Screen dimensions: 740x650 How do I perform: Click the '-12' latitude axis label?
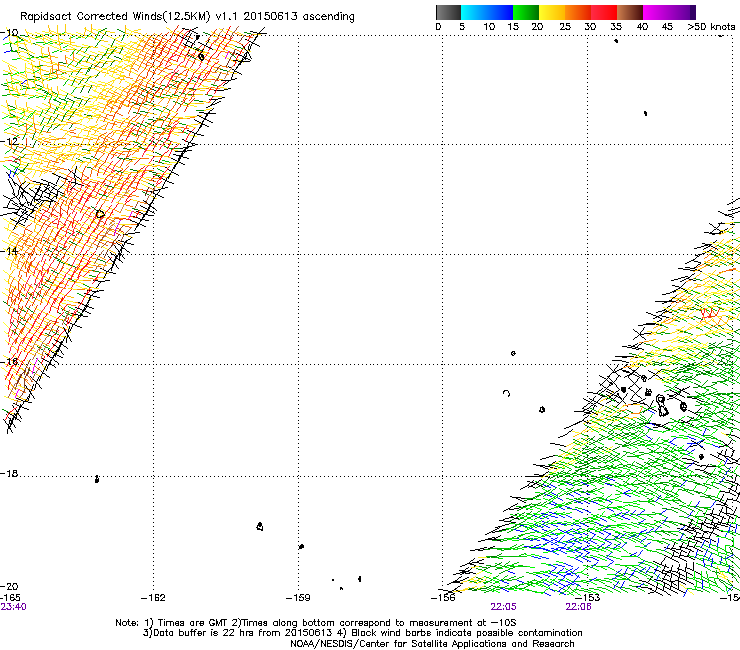[9, 141]
